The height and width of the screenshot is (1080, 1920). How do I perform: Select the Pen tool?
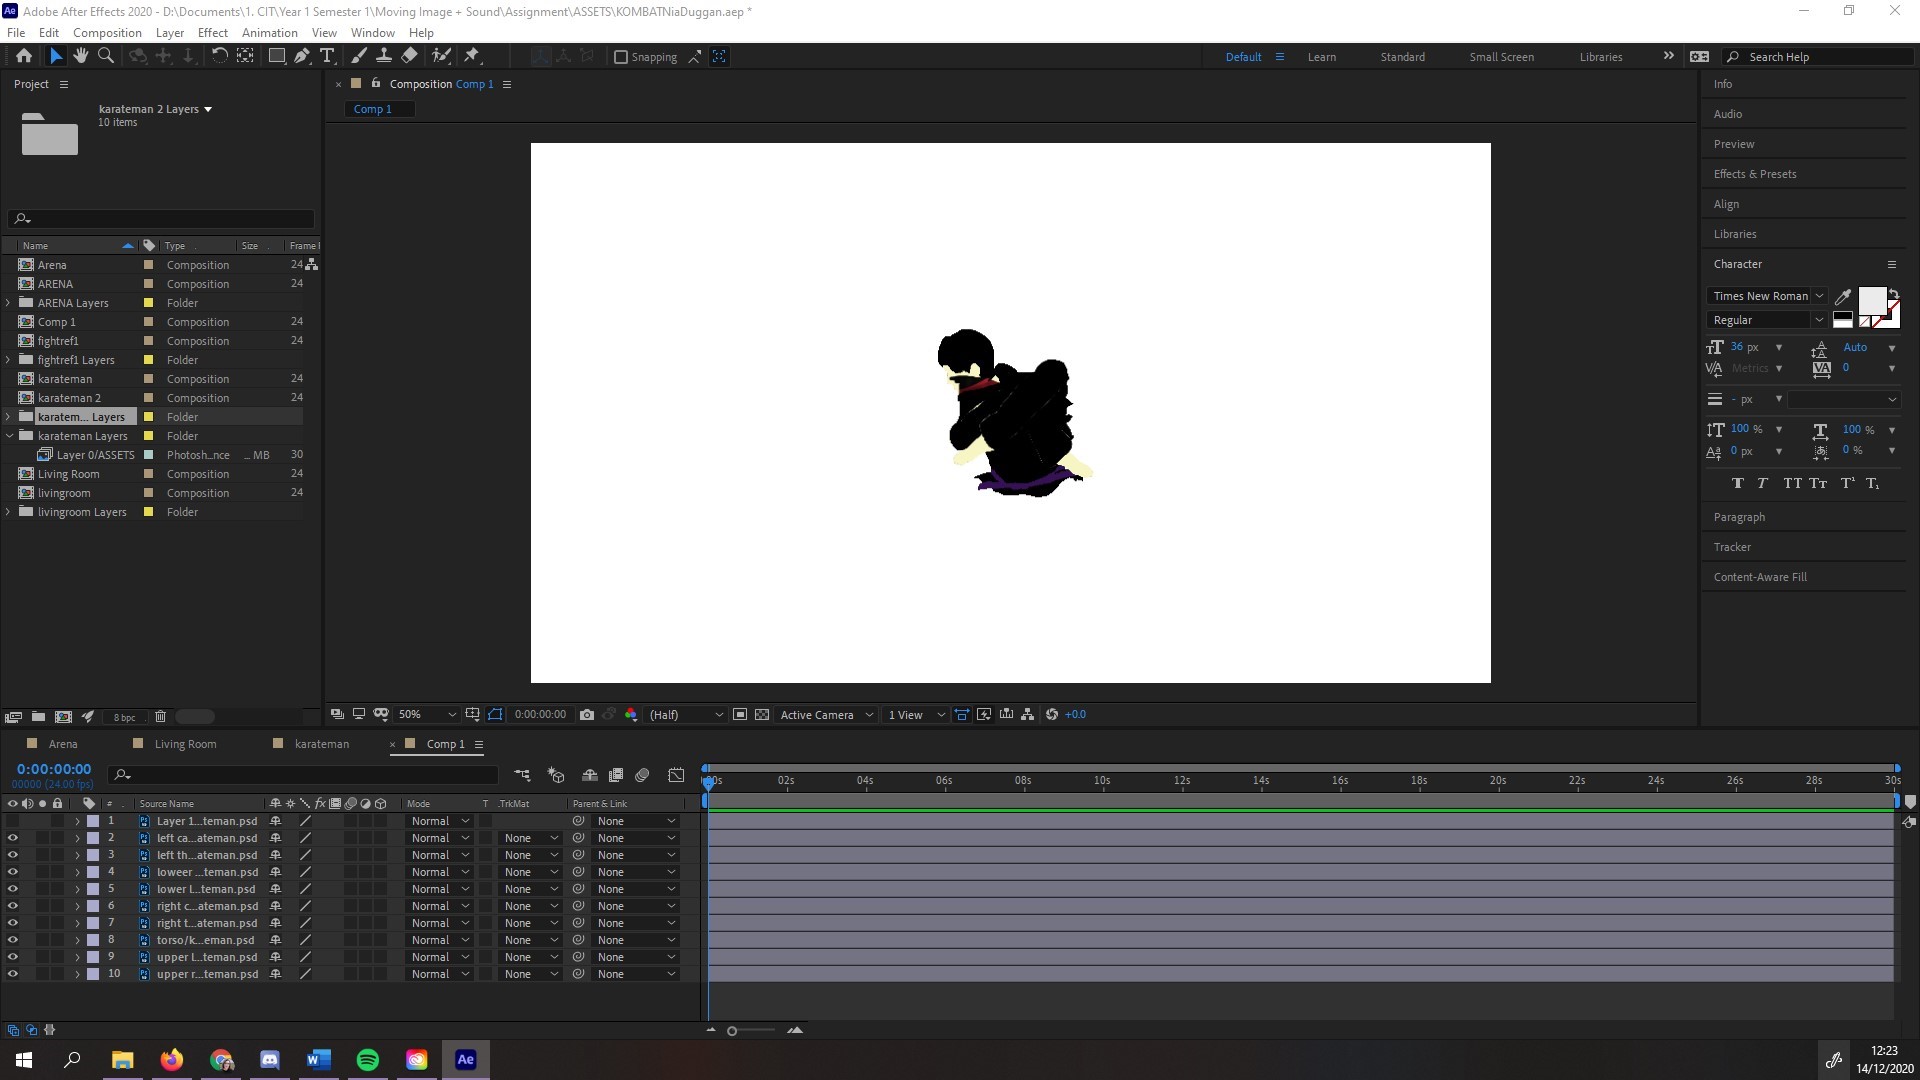pos(301,56)
